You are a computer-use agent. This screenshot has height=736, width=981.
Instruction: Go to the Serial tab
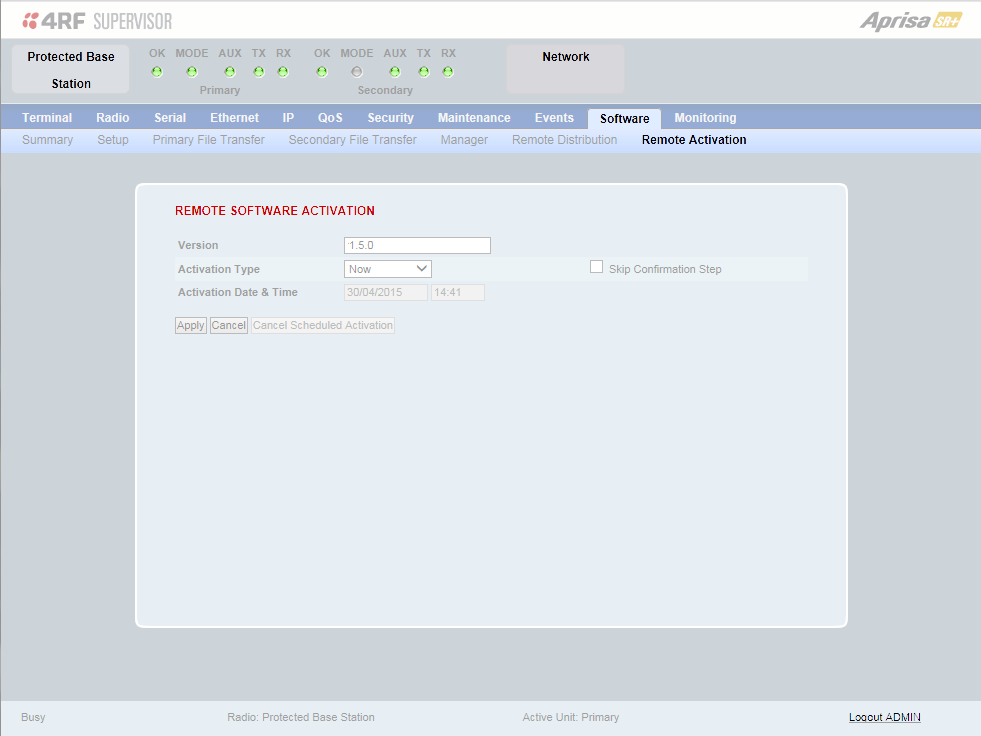[170, 118]
